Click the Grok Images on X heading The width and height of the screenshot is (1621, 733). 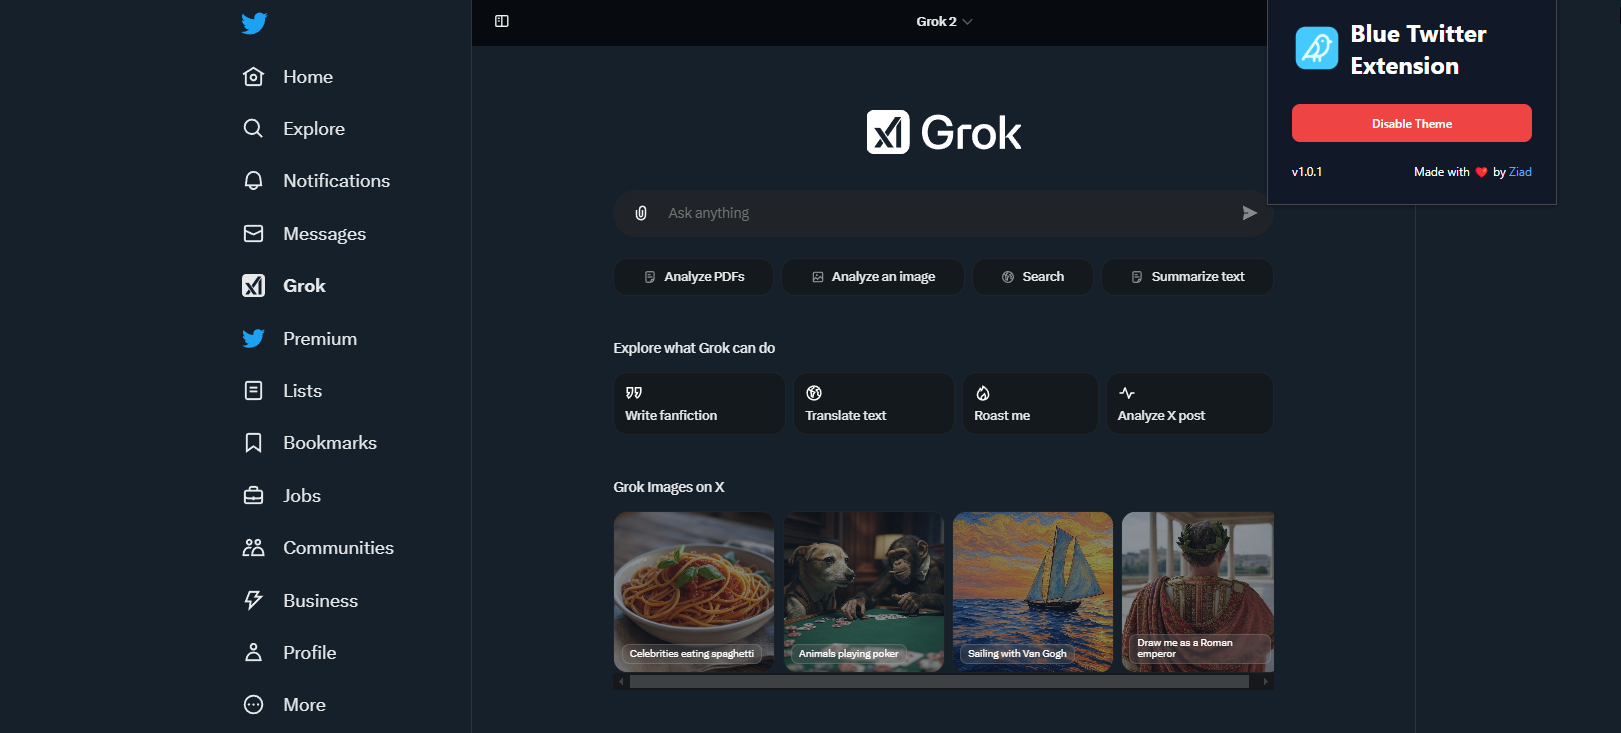[669, 487]
